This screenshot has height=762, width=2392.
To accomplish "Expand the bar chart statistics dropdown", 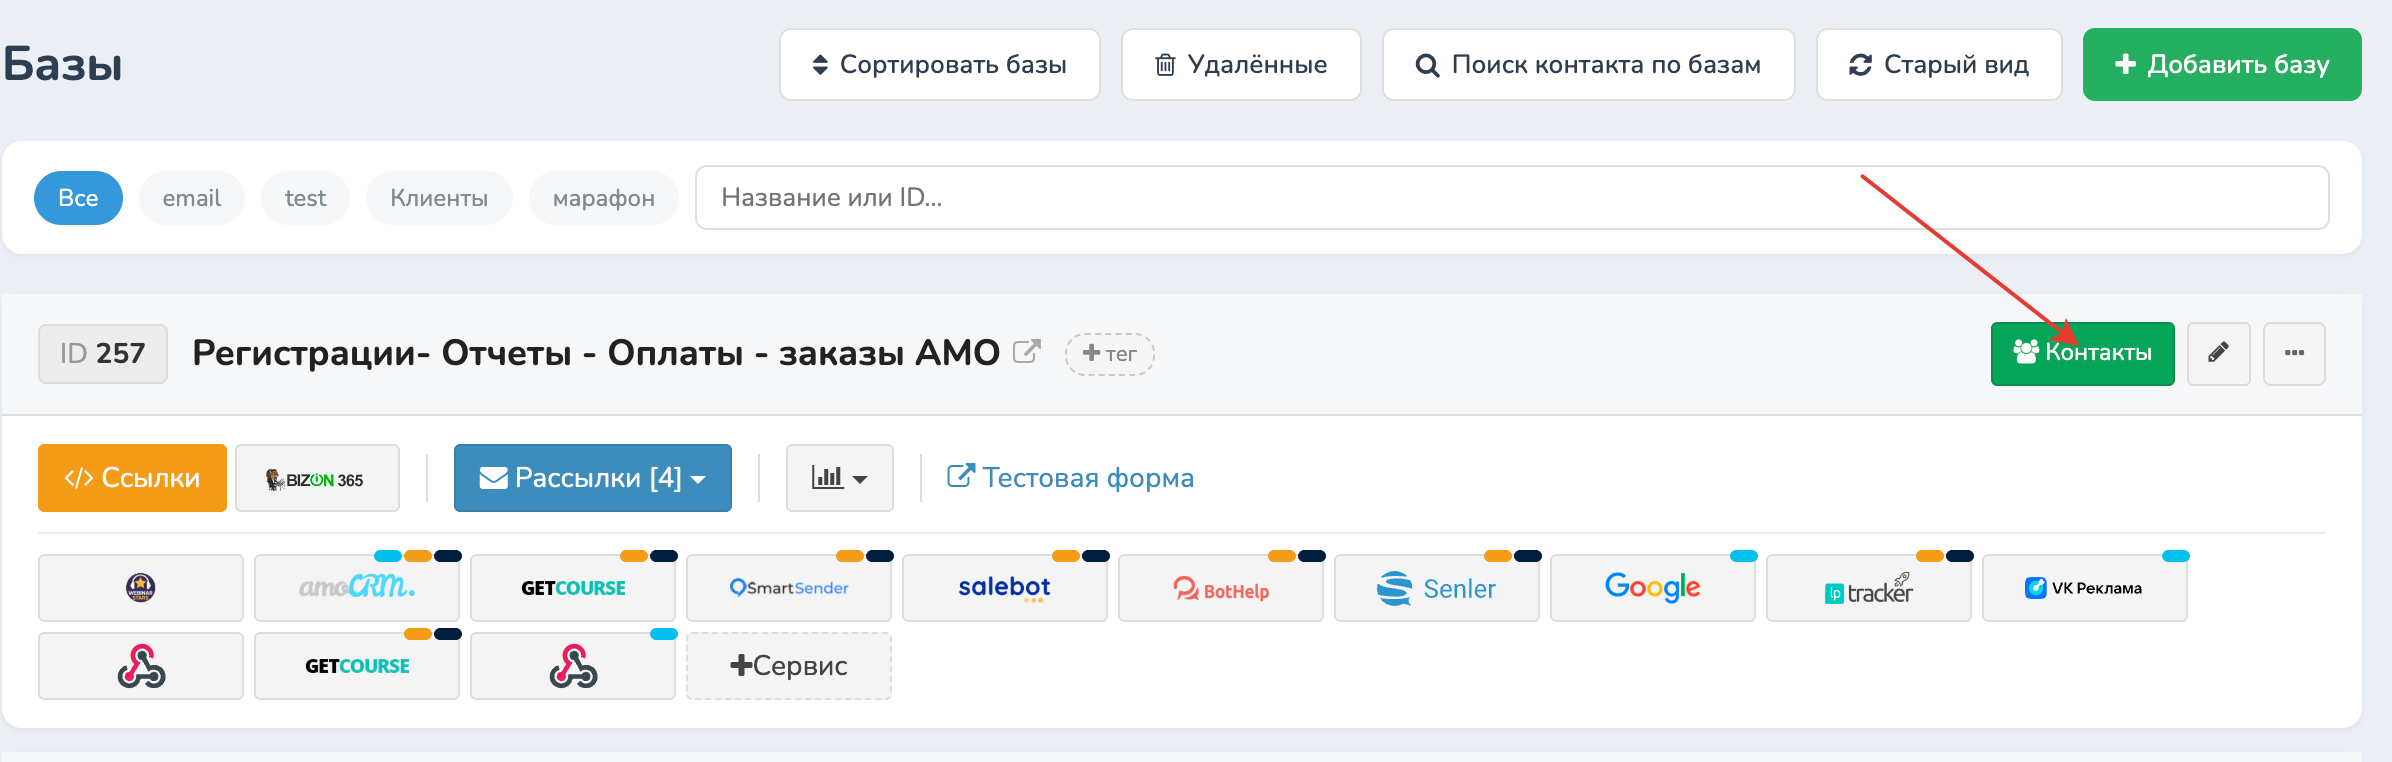I will pyautogui.click(x=839, y=478).
